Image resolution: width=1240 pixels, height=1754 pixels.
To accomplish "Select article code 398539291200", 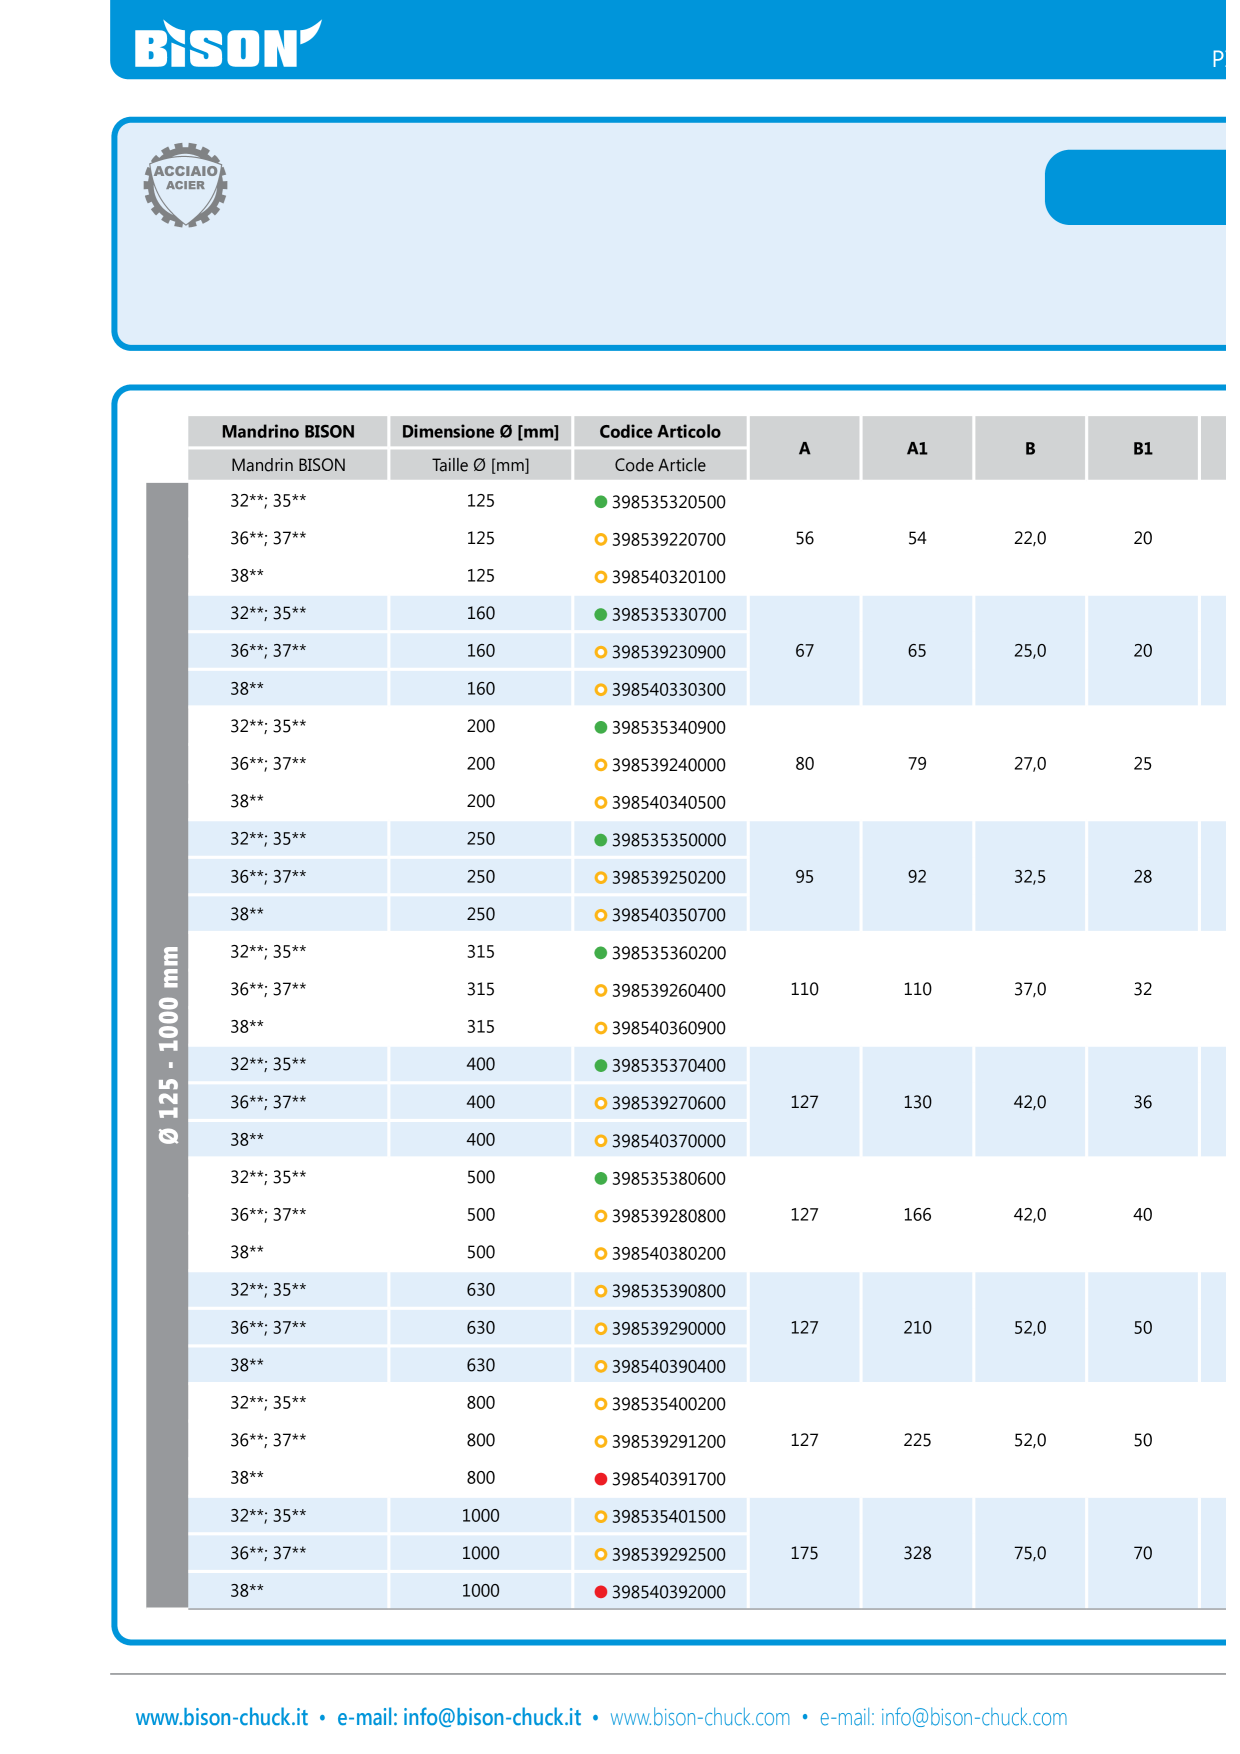I will pos(669,1442).
